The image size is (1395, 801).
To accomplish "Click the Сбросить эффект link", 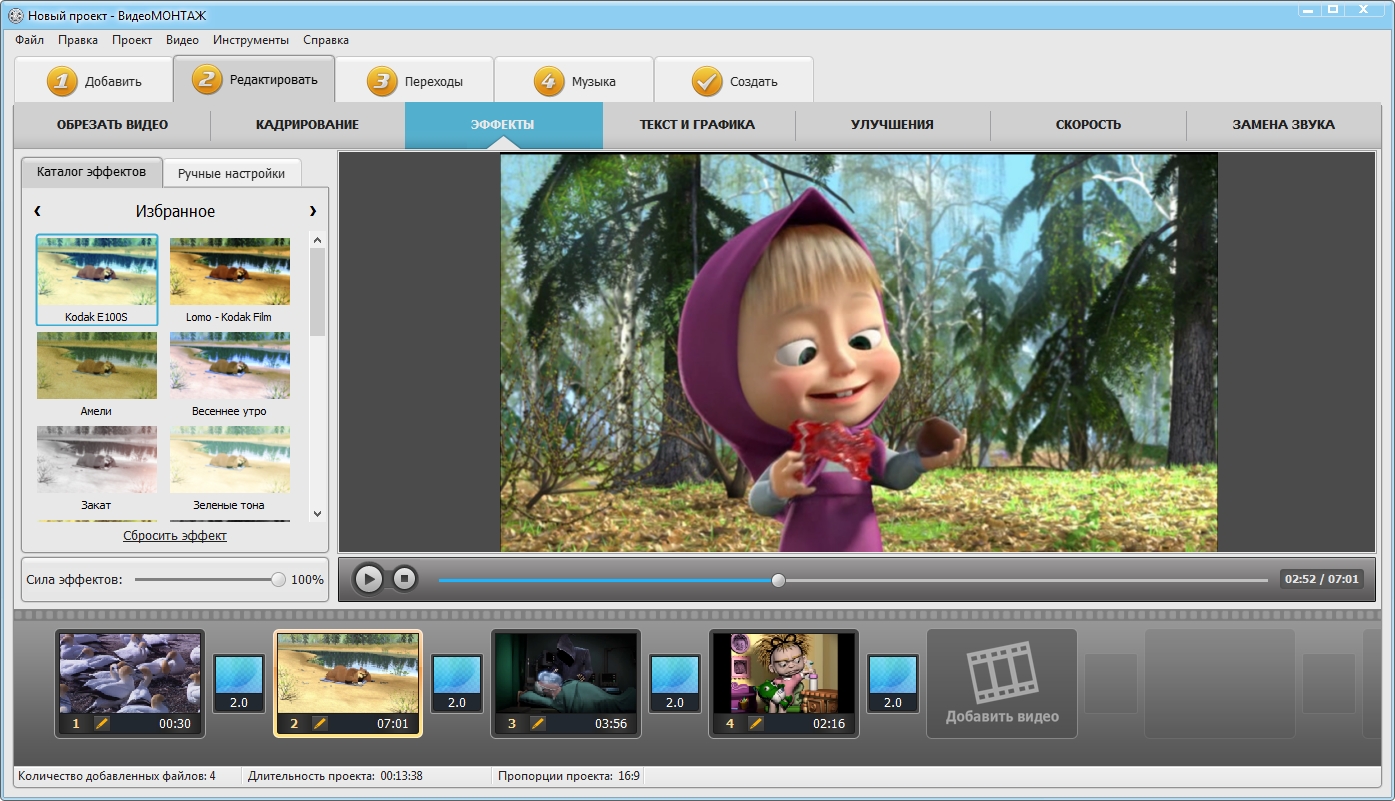I will (175, 535).
